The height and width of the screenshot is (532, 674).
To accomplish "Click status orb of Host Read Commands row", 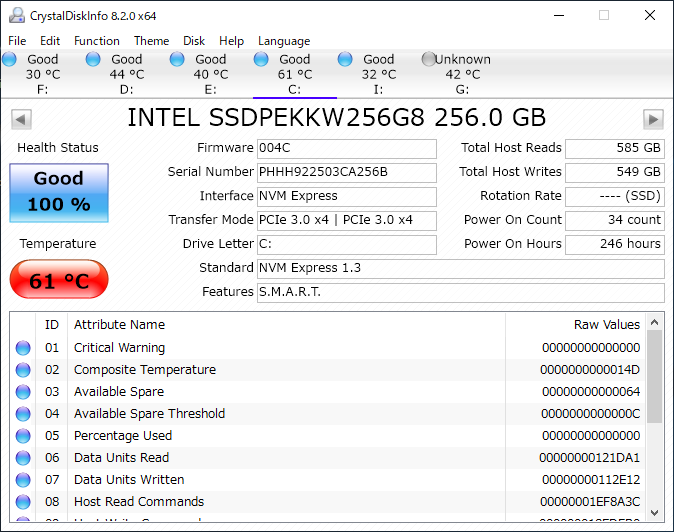I will point(23,502).
